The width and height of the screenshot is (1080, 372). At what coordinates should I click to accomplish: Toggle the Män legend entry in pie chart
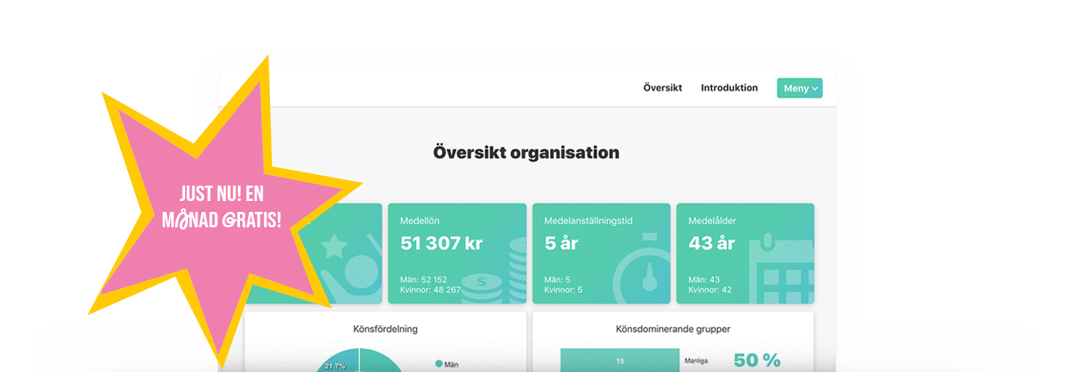tap(447, 364)
